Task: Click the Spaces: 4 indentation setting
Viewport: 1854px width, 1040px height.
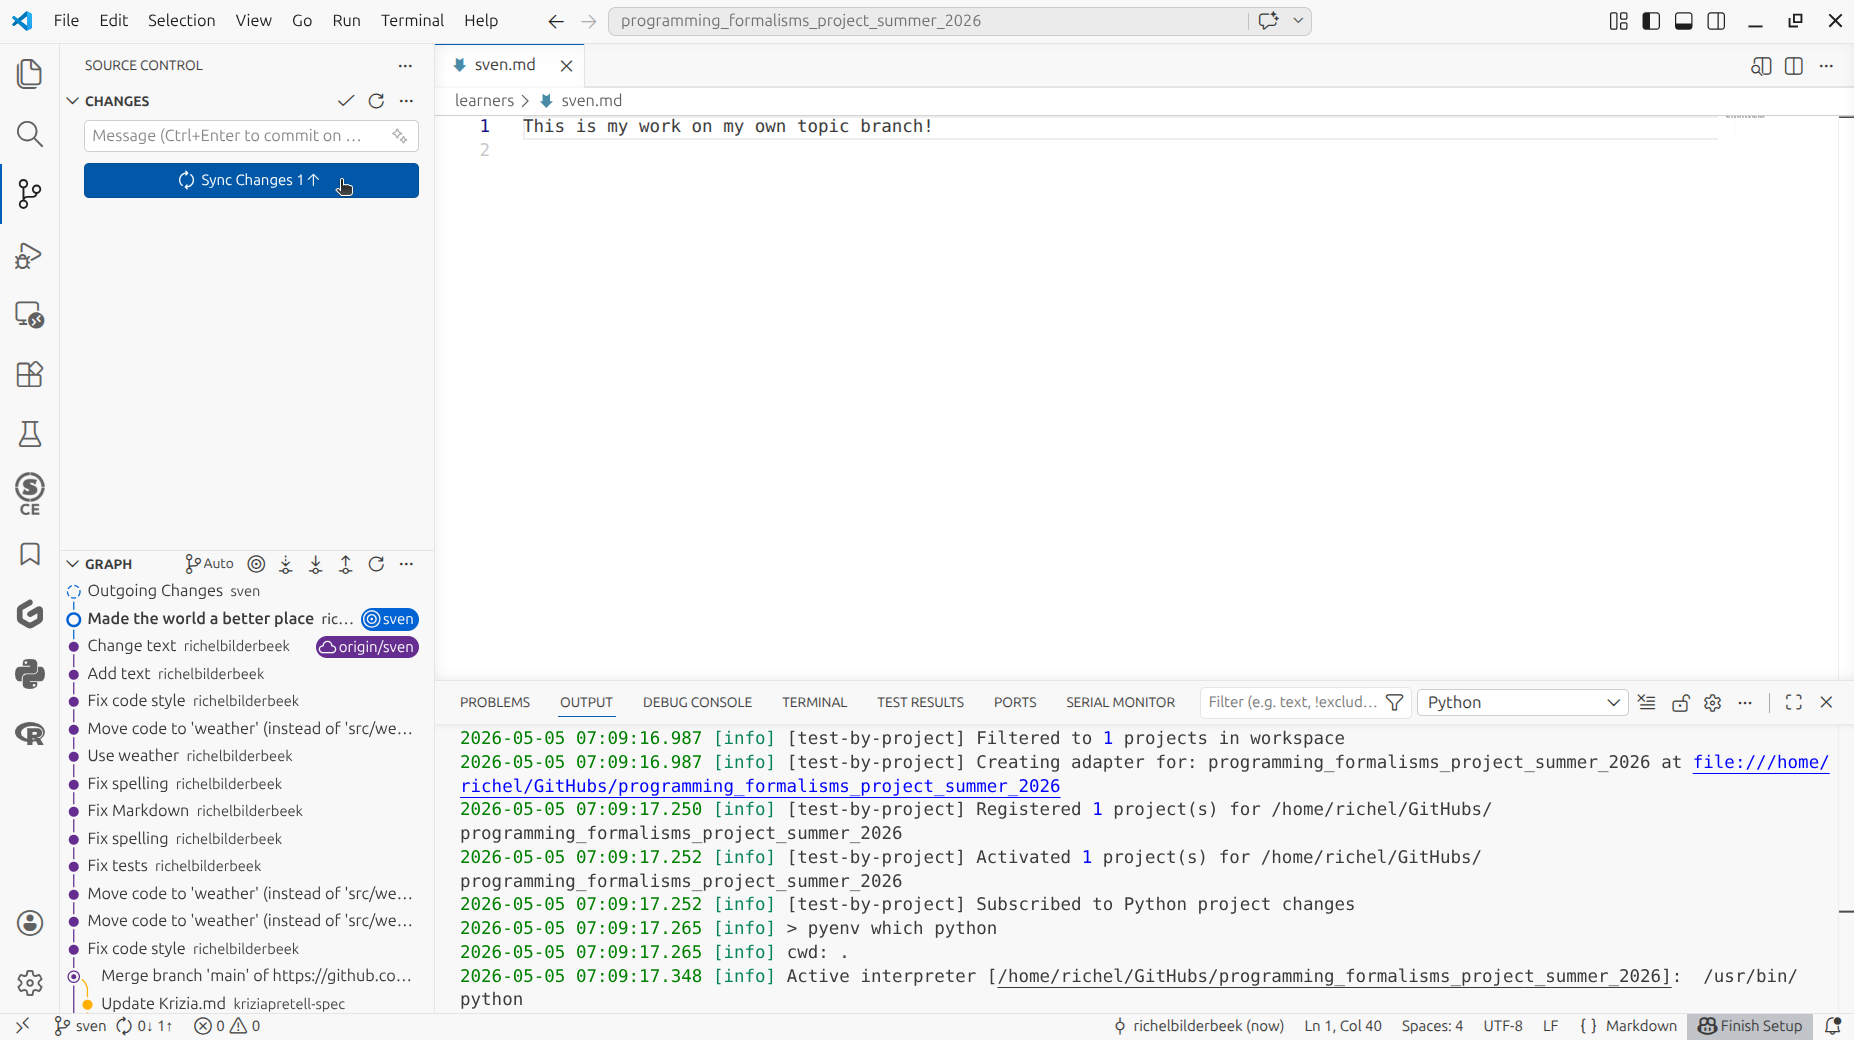Action: 1432,1026
